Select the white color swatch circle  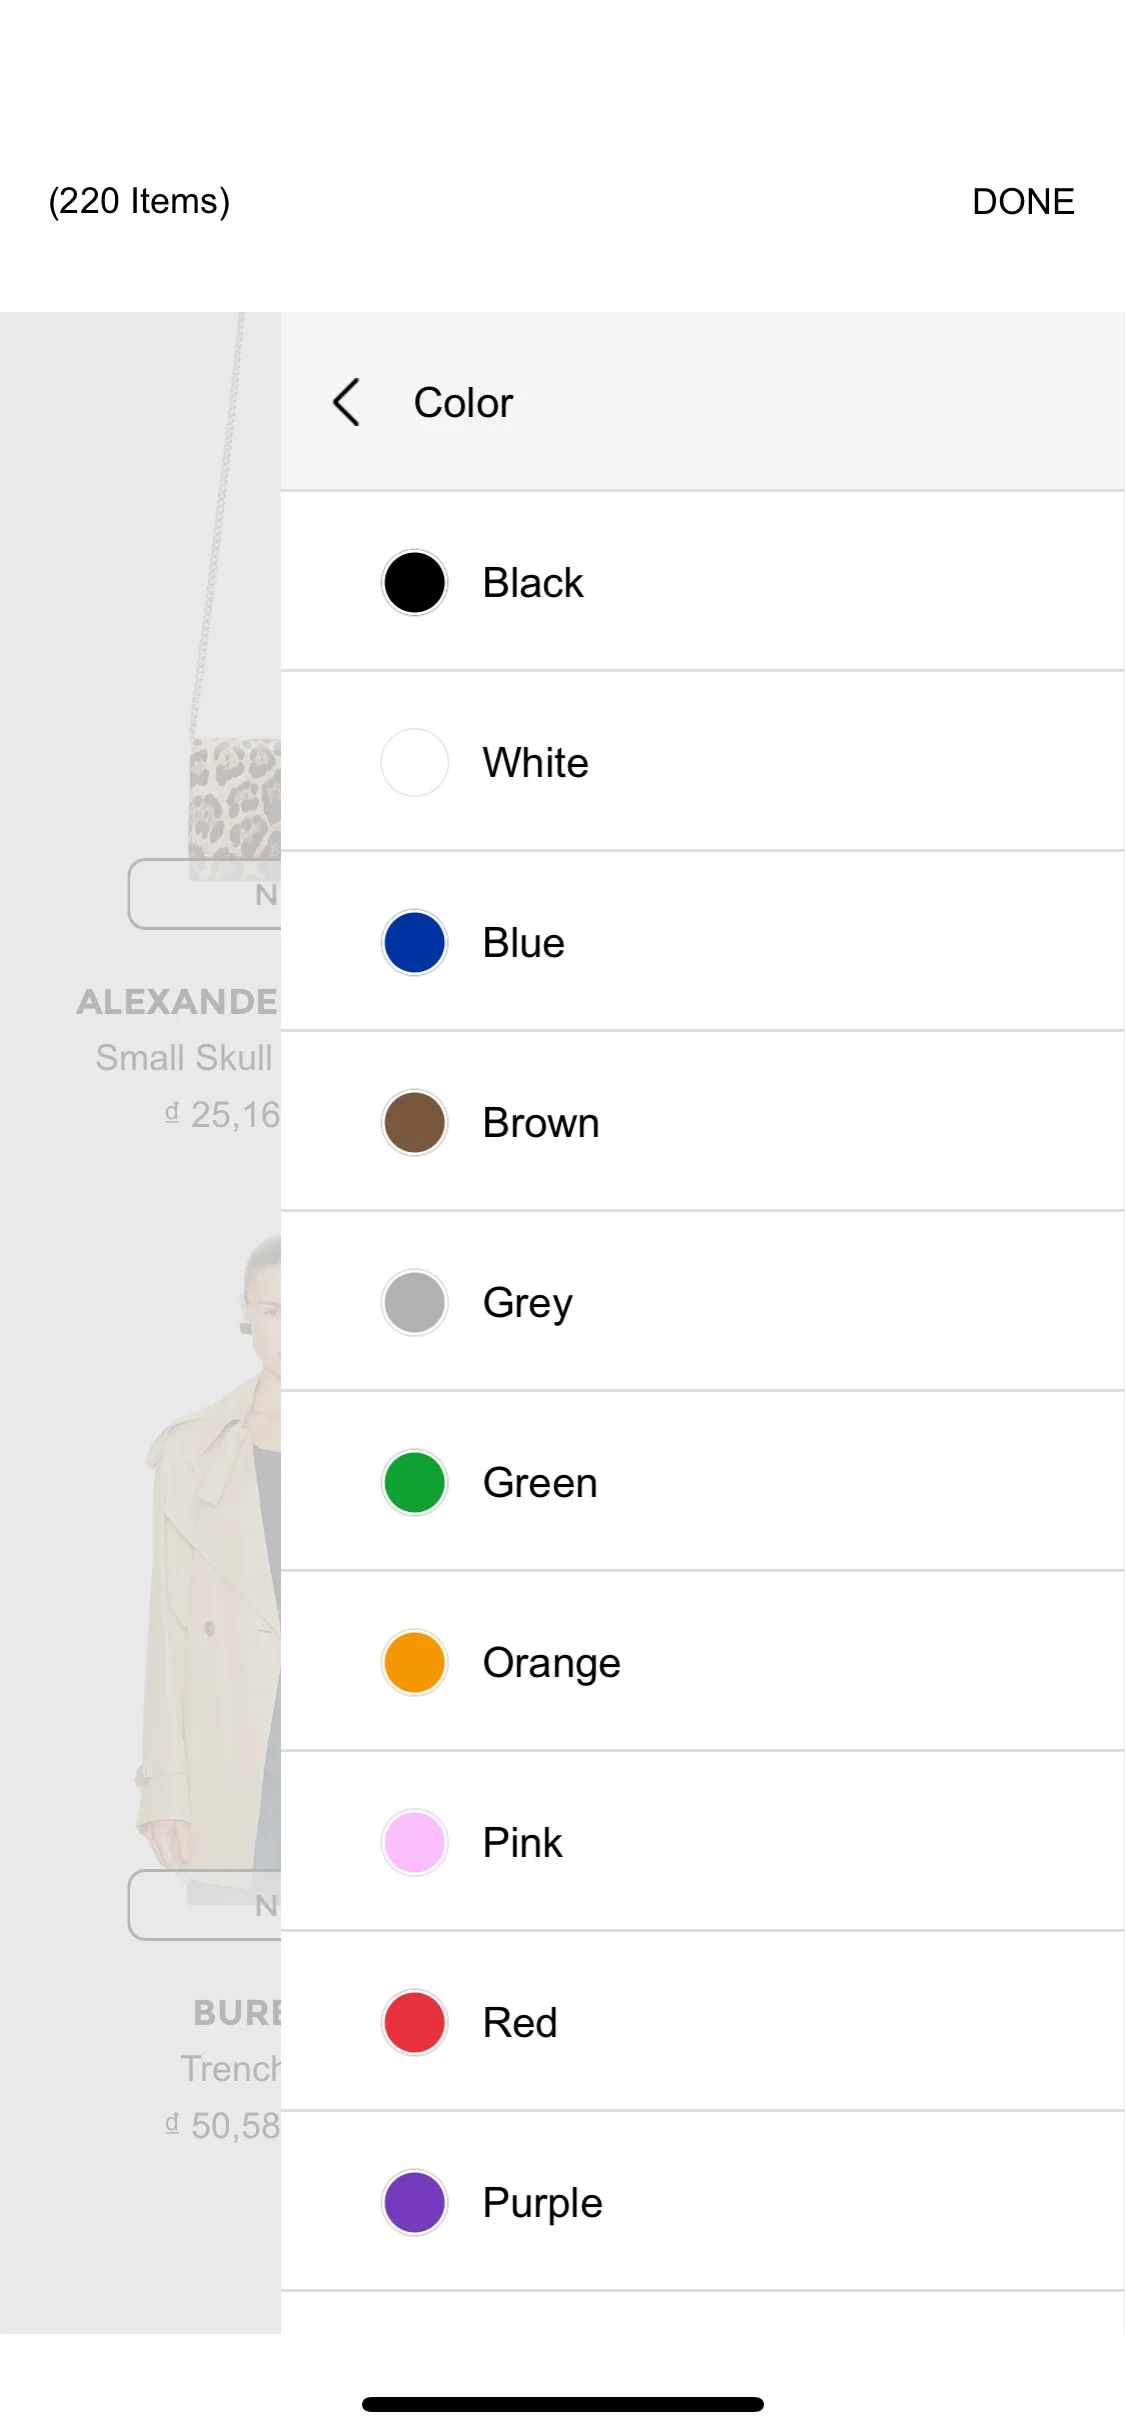pyautogui.click(x=414, y=762)
